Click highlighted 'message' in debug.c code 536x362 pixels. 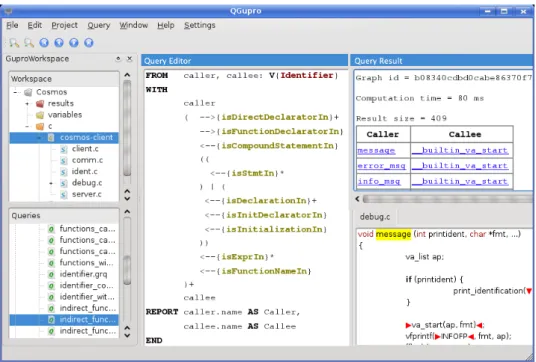click(x=393, y=234)
